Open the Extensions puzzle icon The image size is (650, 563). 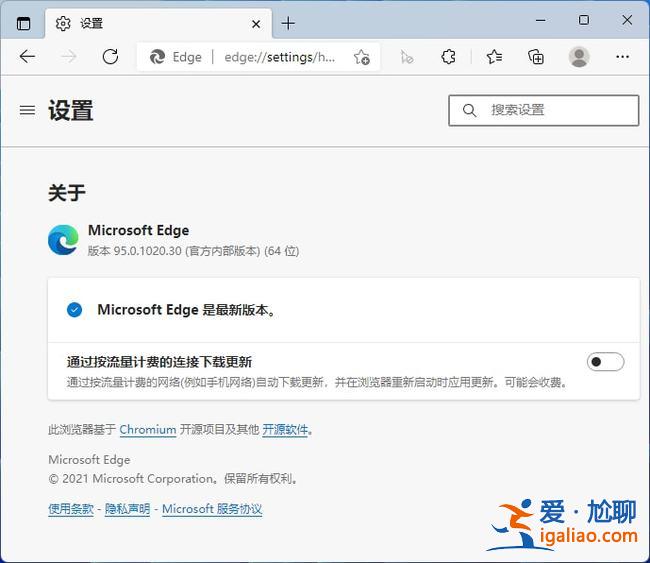click(448, 57)
